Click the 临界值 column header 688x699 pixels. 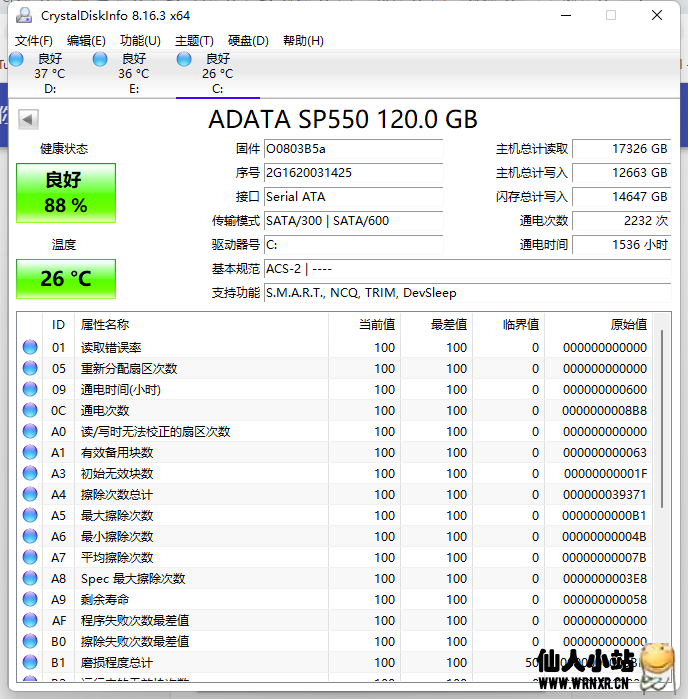point(508,325)
